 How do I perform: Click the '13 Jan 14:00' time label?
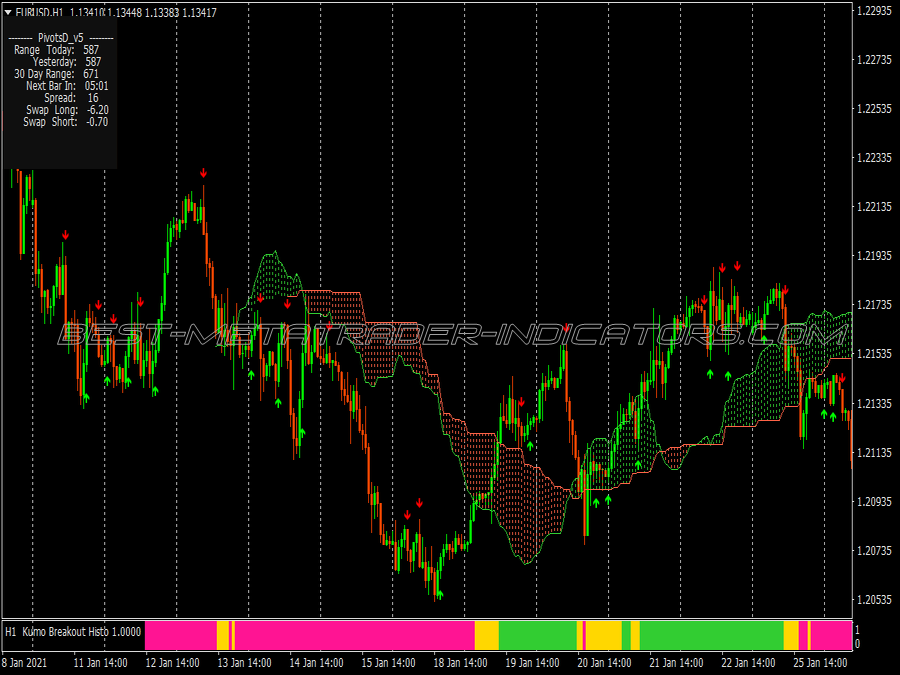click(x=245, y=663)
